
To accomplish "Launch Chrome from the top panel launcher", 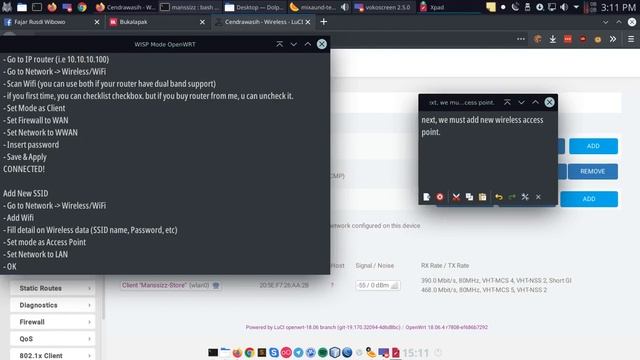I will point(82,7).
